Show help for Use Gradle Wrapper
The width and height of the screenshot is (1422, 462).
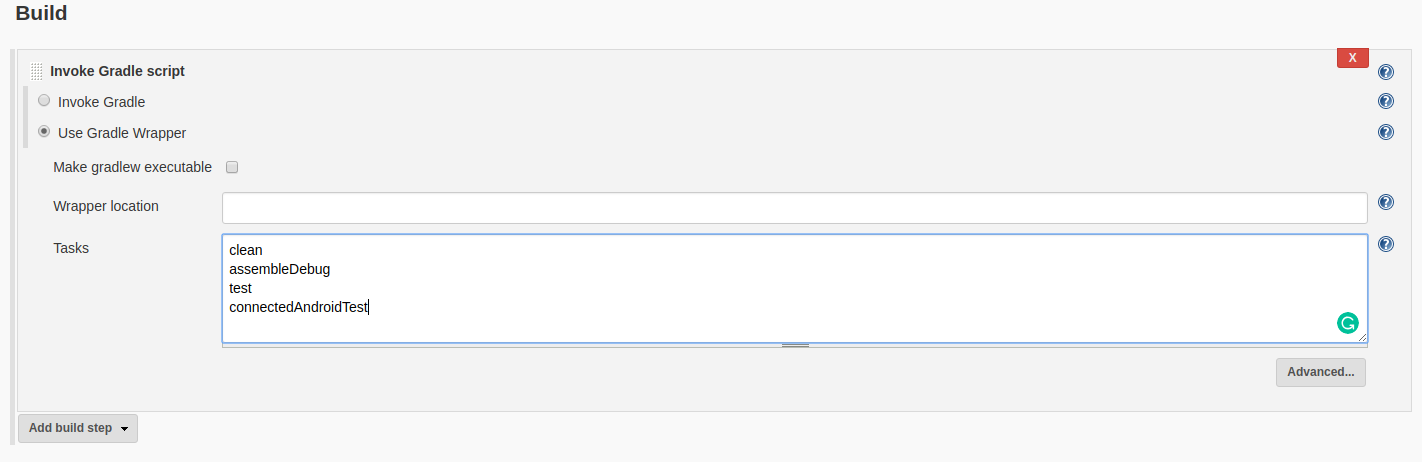click(x=1385, y=132)
